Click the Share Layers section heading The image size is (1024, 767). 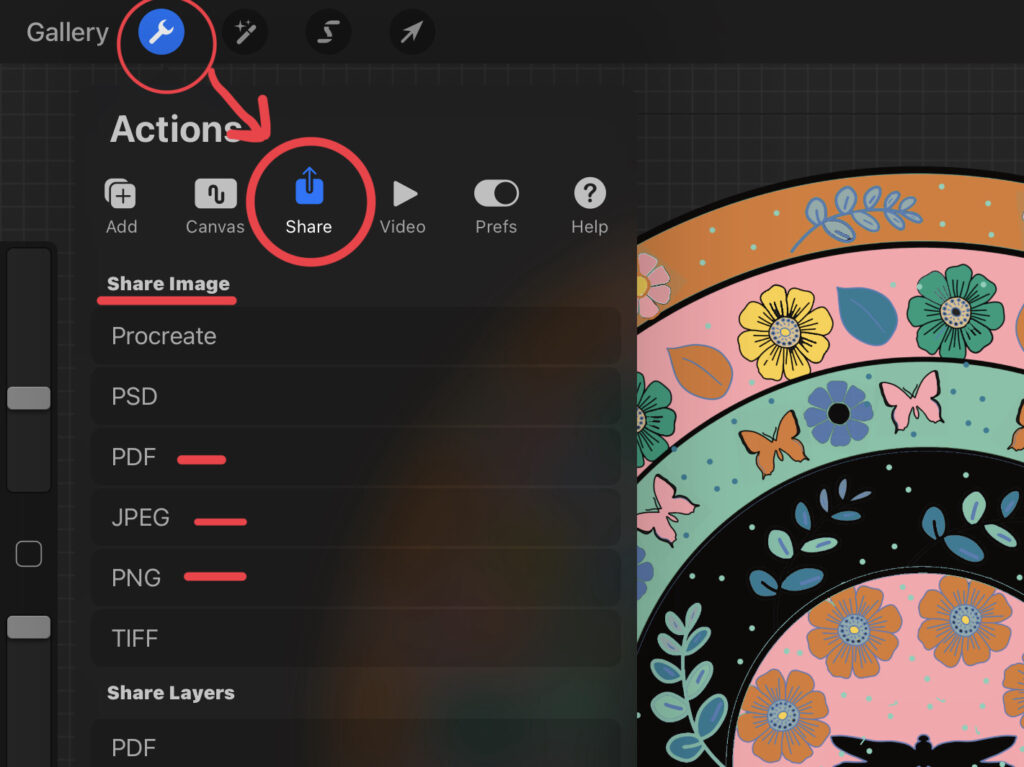(x=170, y=693)
